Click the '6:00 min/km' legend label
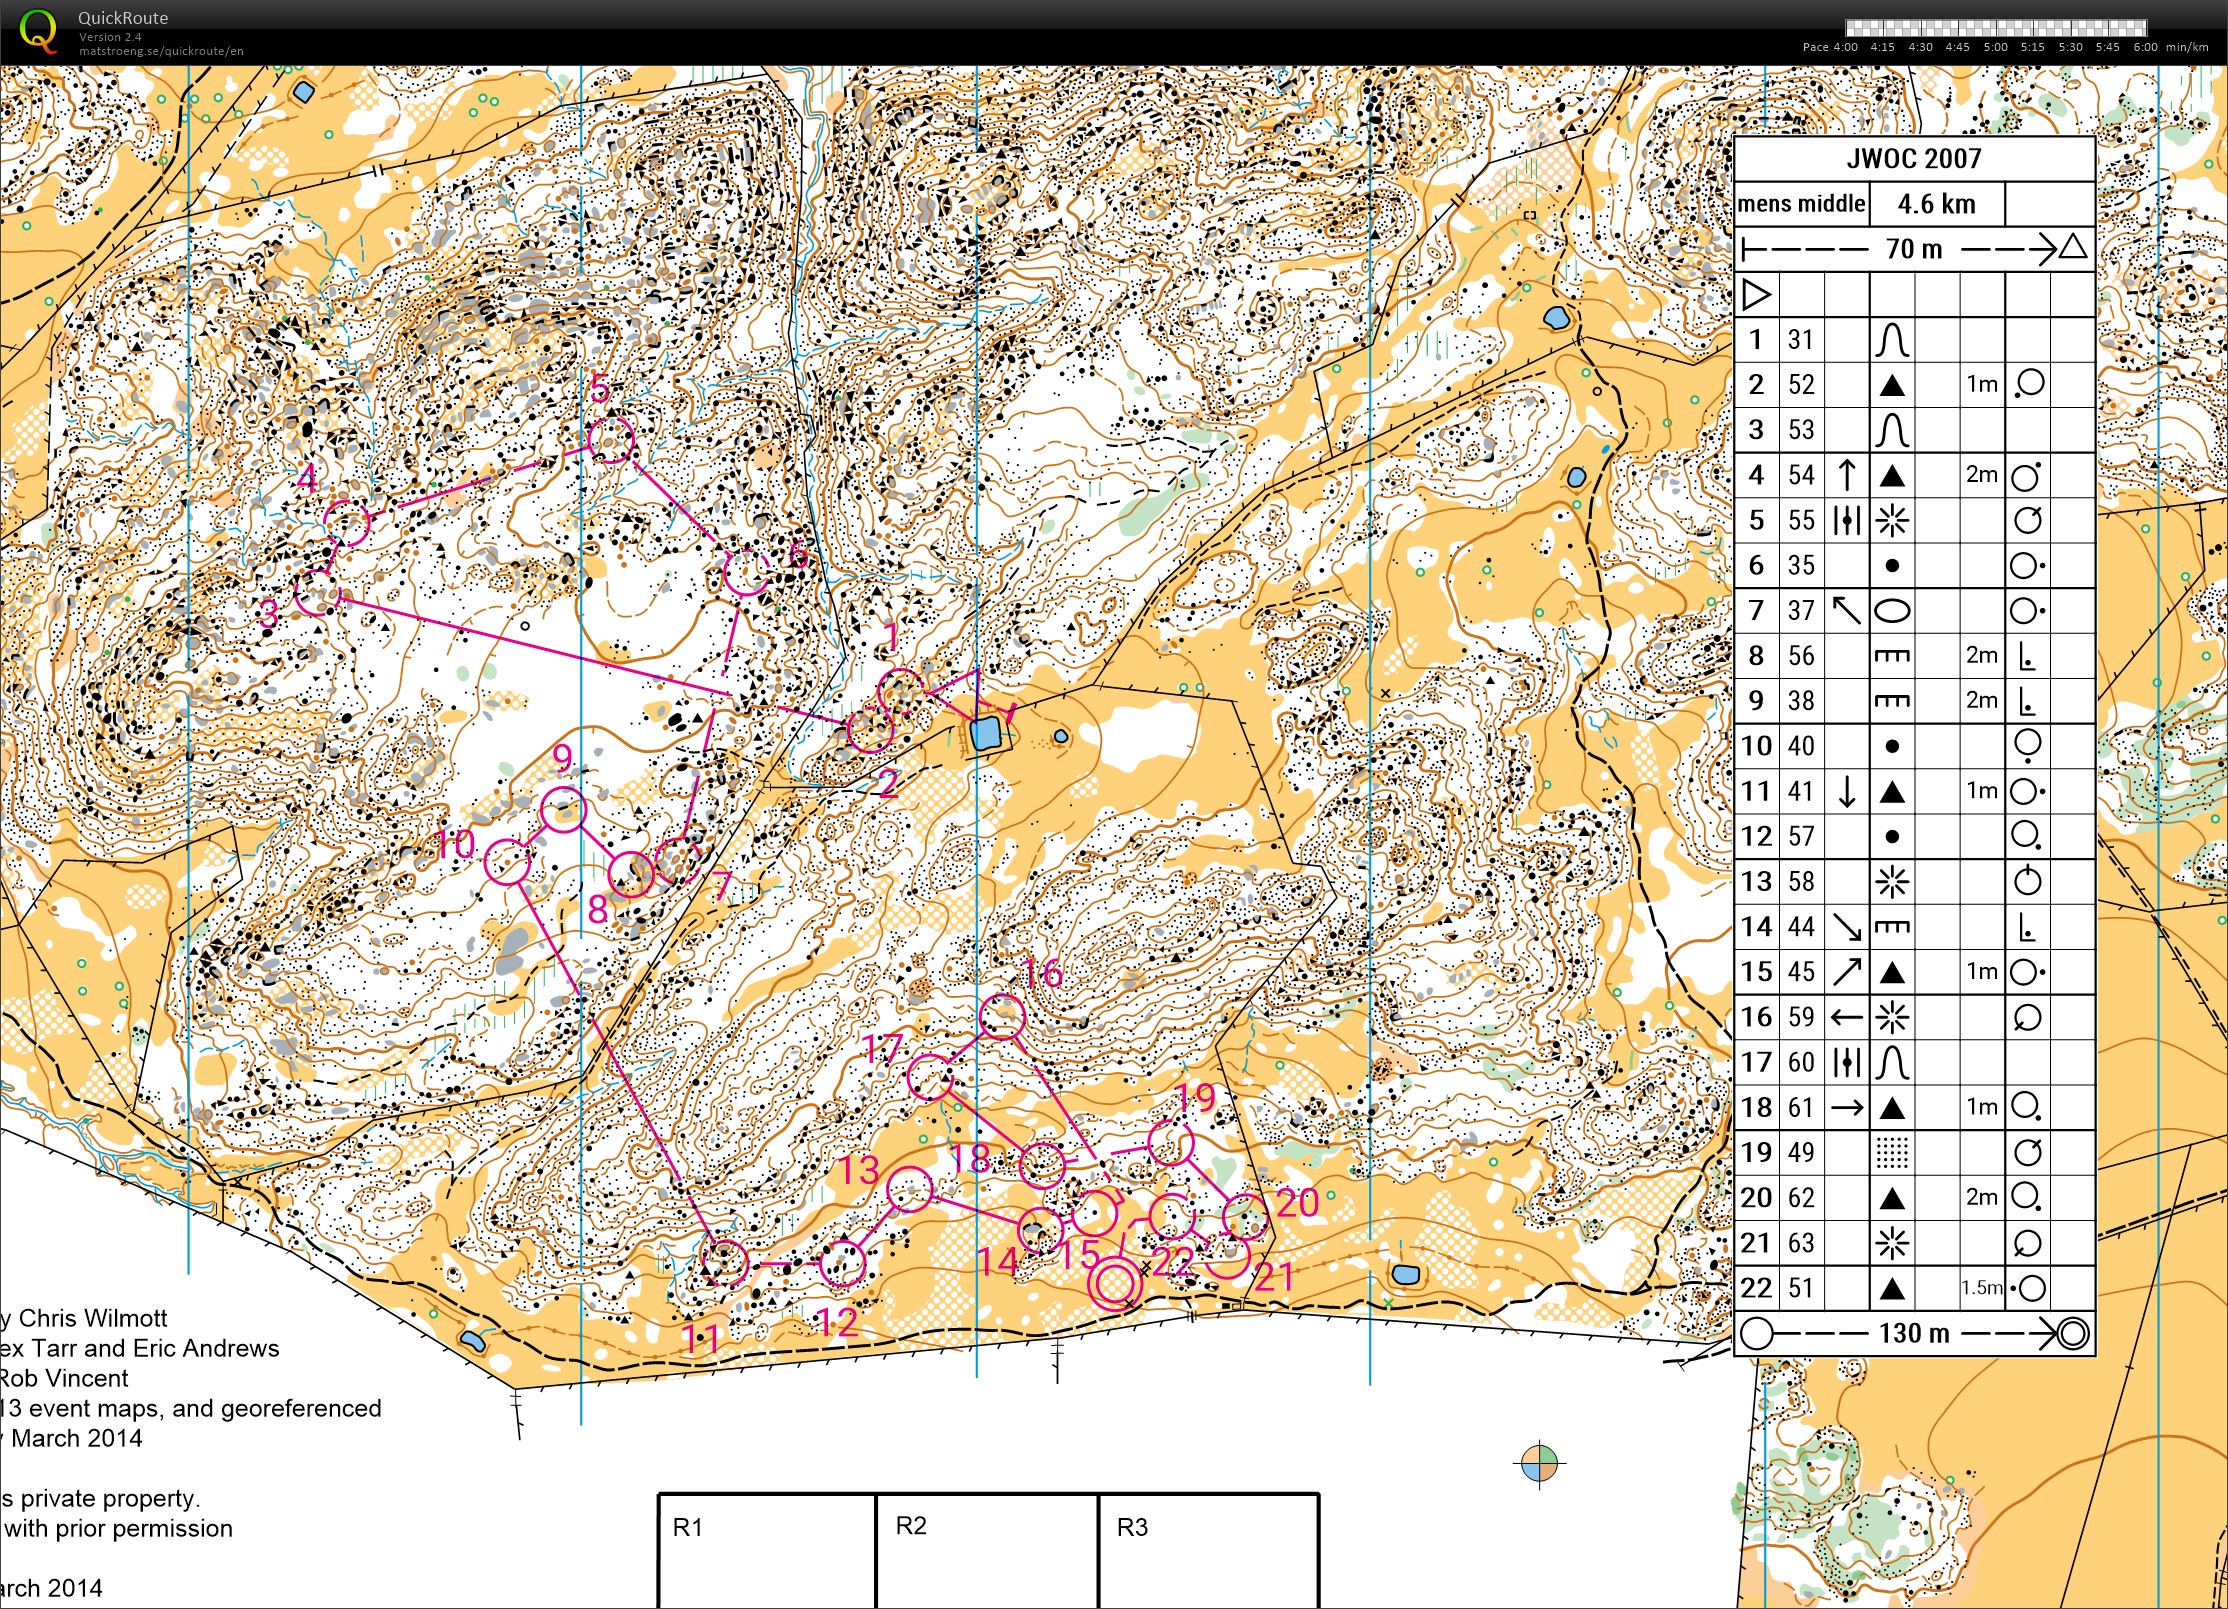Viewport: 2228px width, 1609px height. (x=2170, y=47)
